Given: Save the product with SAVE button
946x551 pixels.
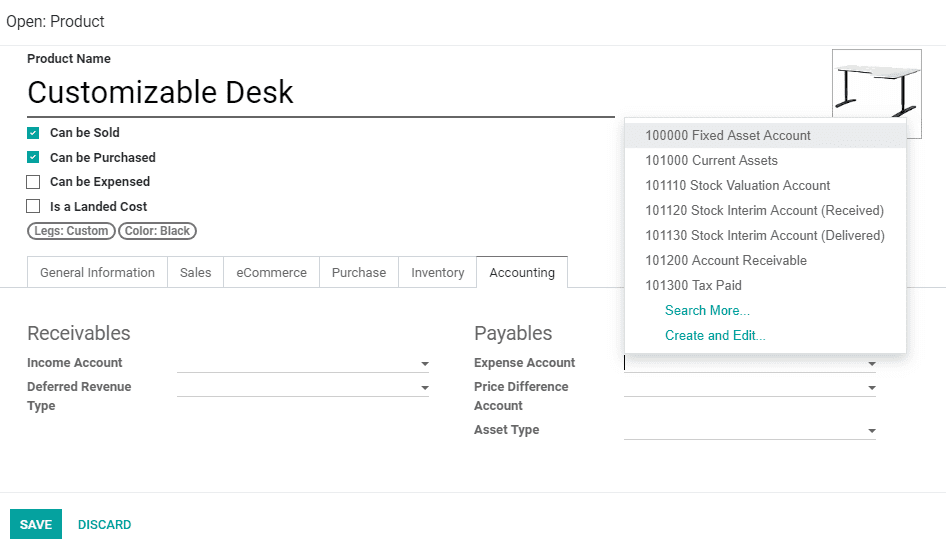Looking at the screenshot, I should (36, 524).
